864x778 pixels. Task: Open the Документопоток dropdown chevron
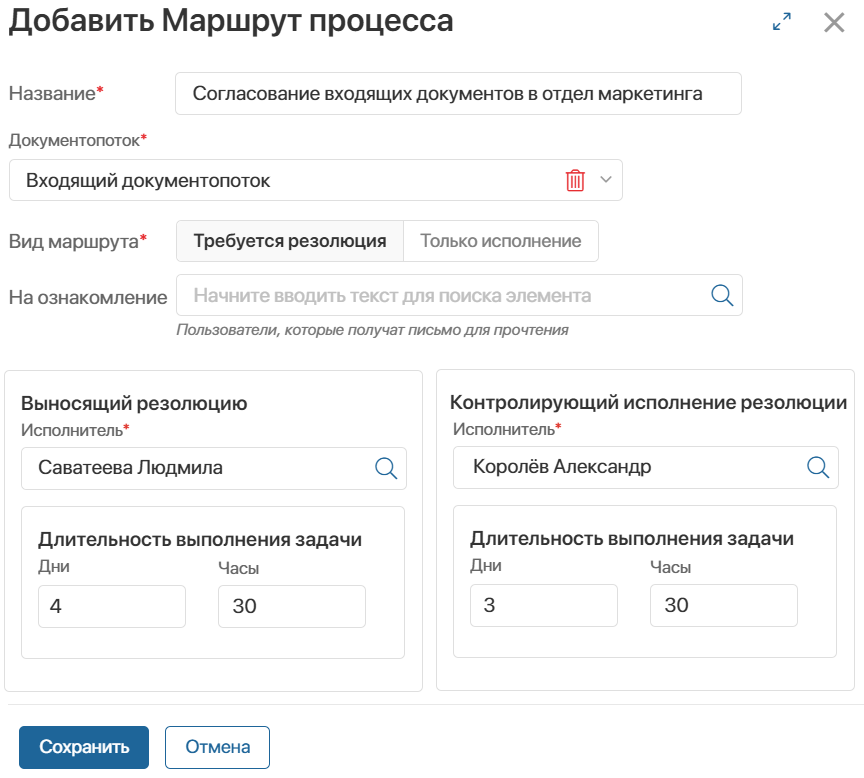click(607, 180)
